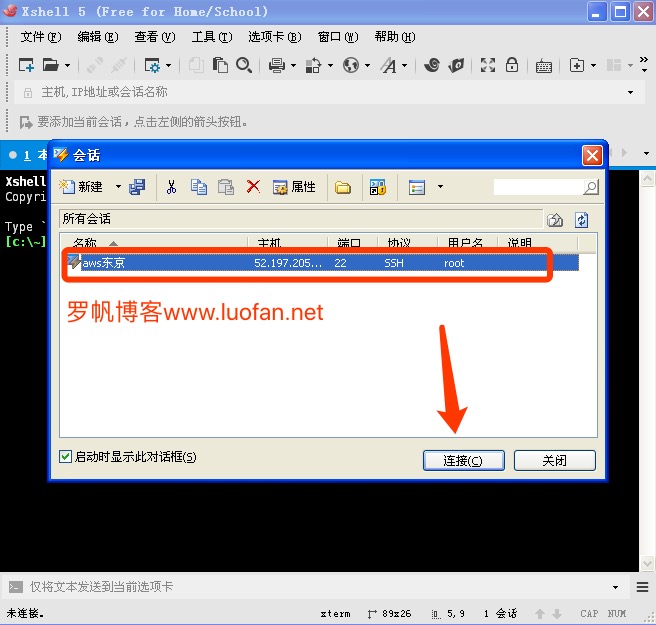
Task: Click the Save As disks icon in Sessions dialog
Action: click(x=137, y=187)
